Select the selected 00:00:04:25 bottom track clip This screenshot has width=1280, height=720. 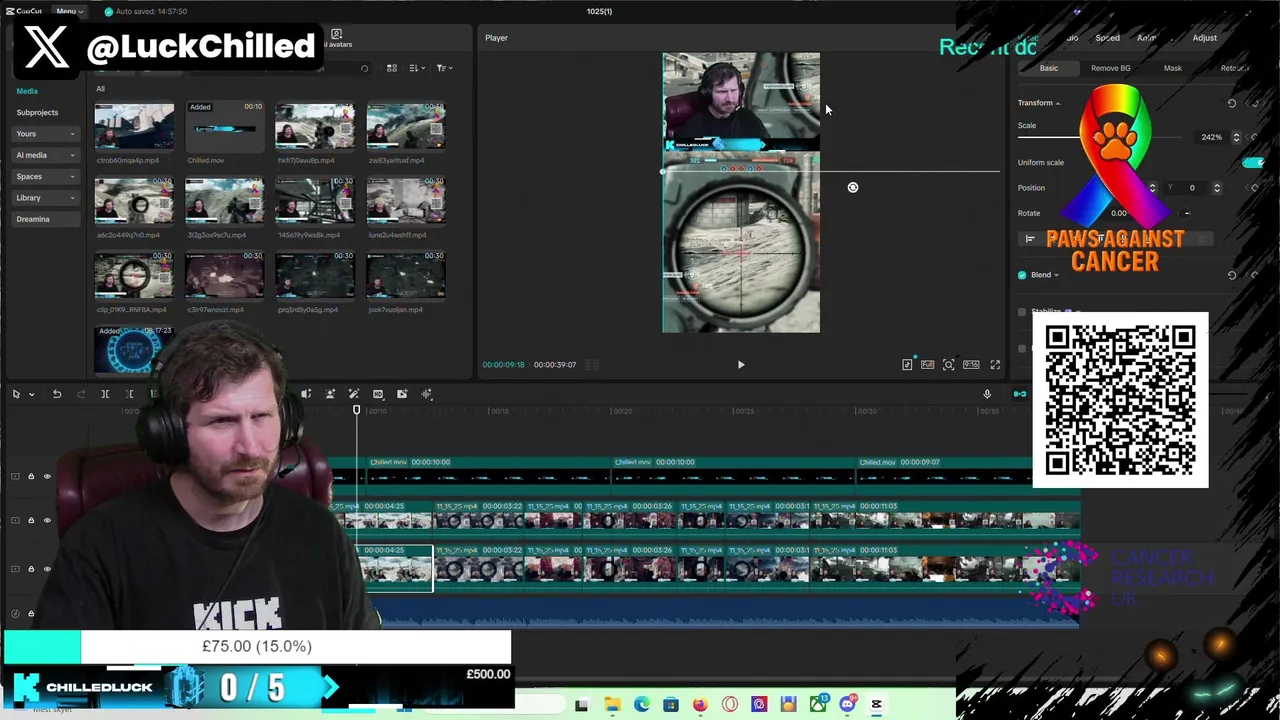tap(396, 568)
